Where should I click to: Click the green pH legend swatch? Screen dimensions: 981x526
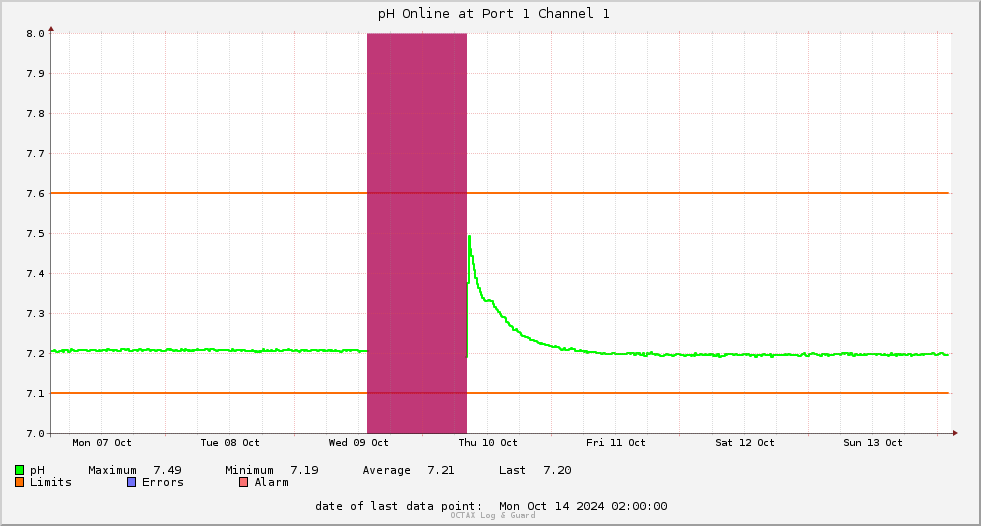tap(19, 470)
